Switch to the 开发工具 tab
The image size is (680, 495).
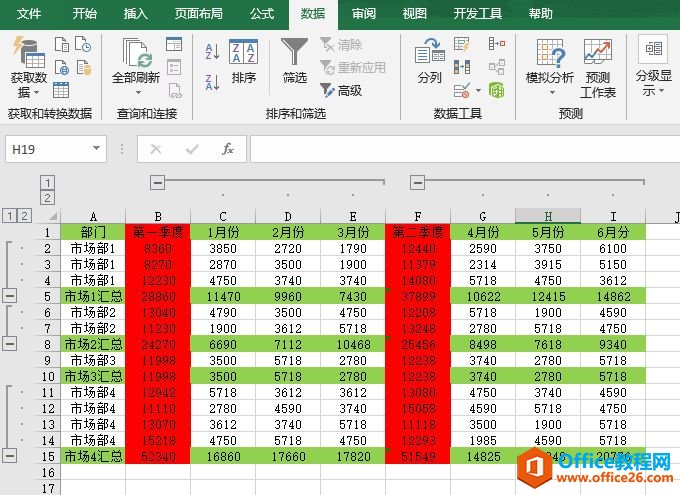pyautogui.click(x=477, y=14)
